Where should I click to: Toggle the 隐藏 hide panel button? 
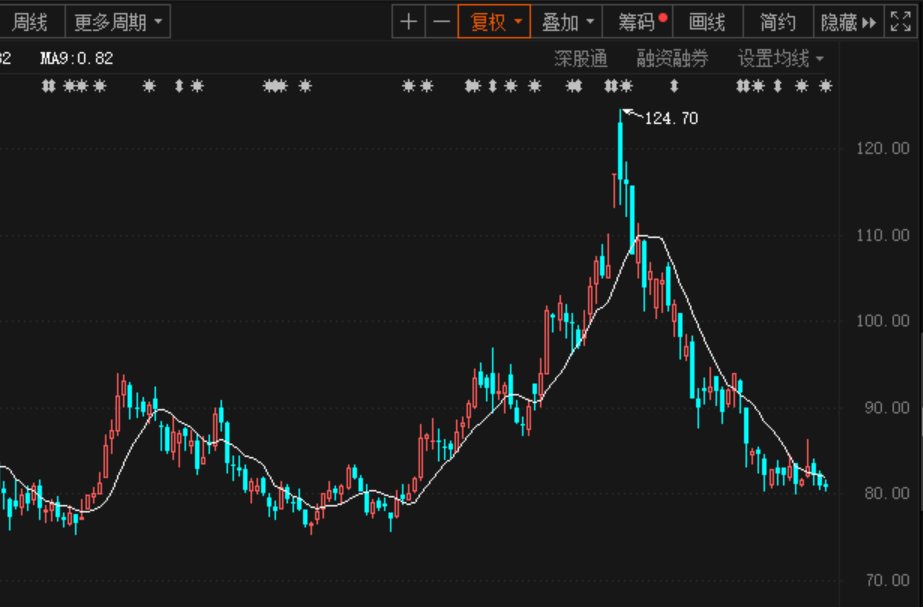838,22
